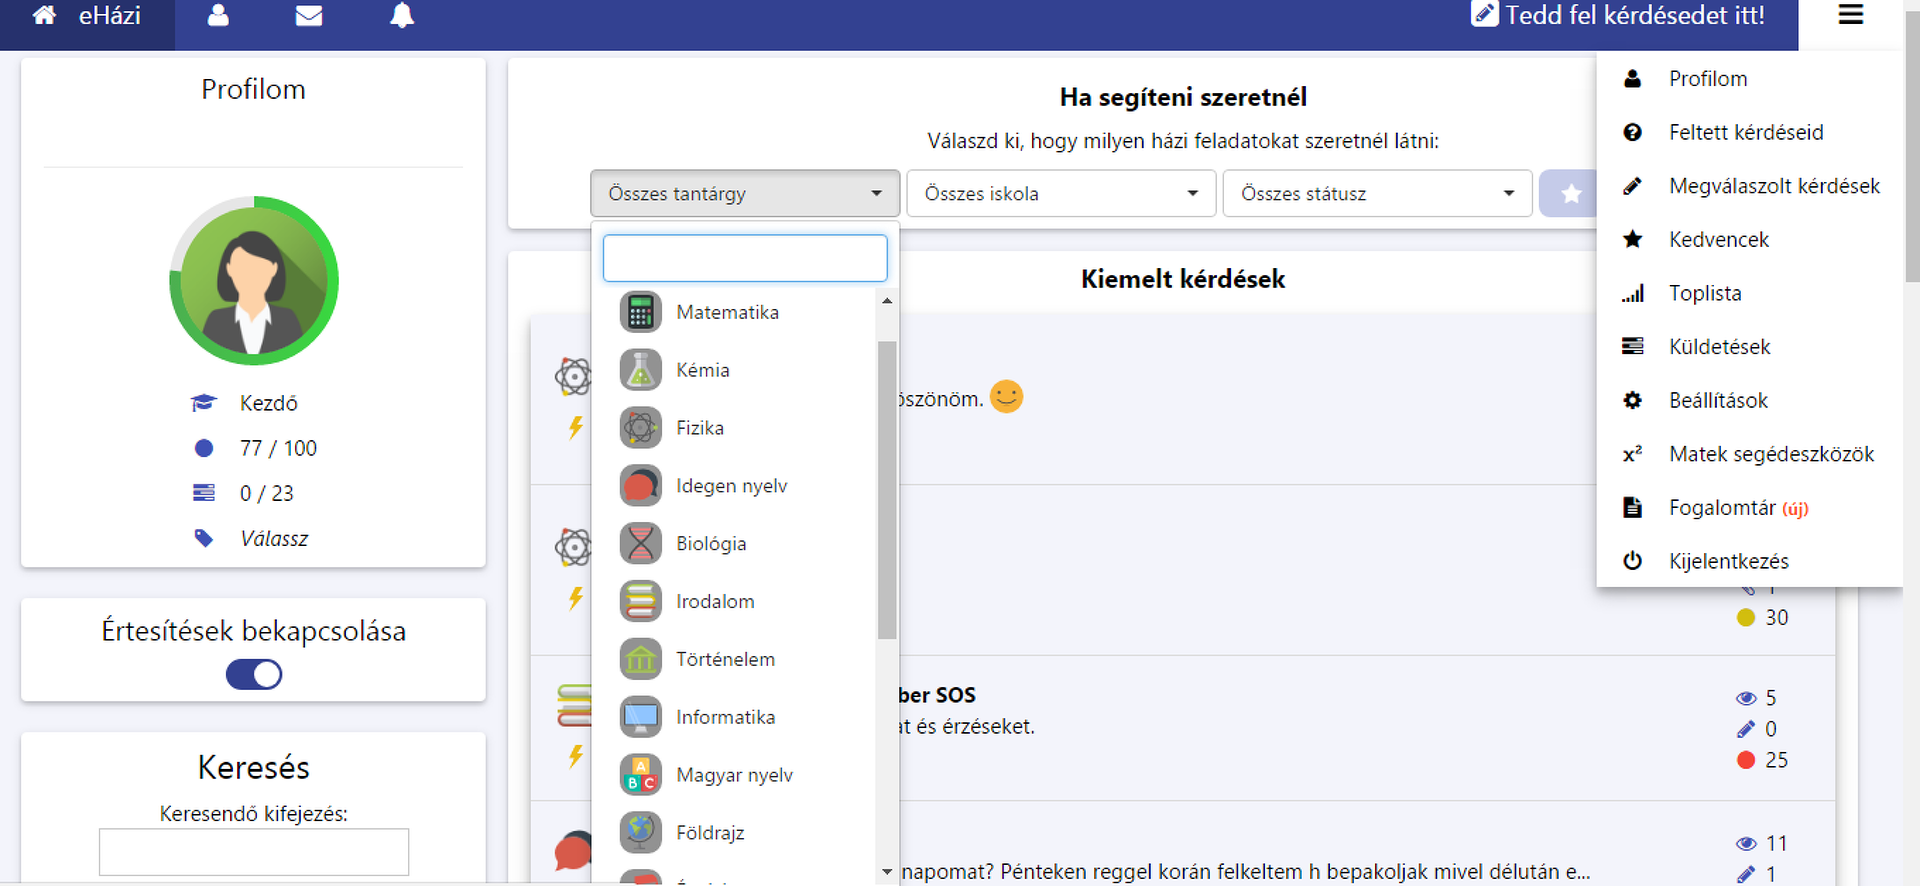Click the 77 / 100 points value
Image resolution: width=1920 pixels, height=886 pixels.
pyautogui.click(x=278, y=448)
